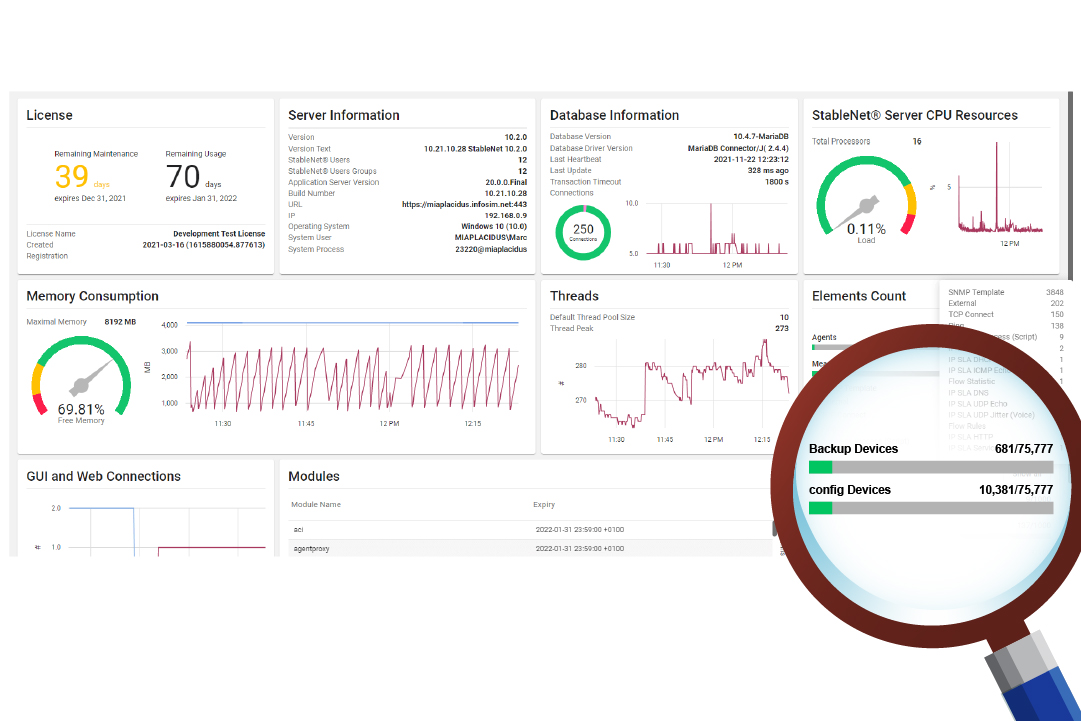The image size is (1081, 721).
Task: Click 'expires Jan 31, 2022' text
Action: (201, 199)
